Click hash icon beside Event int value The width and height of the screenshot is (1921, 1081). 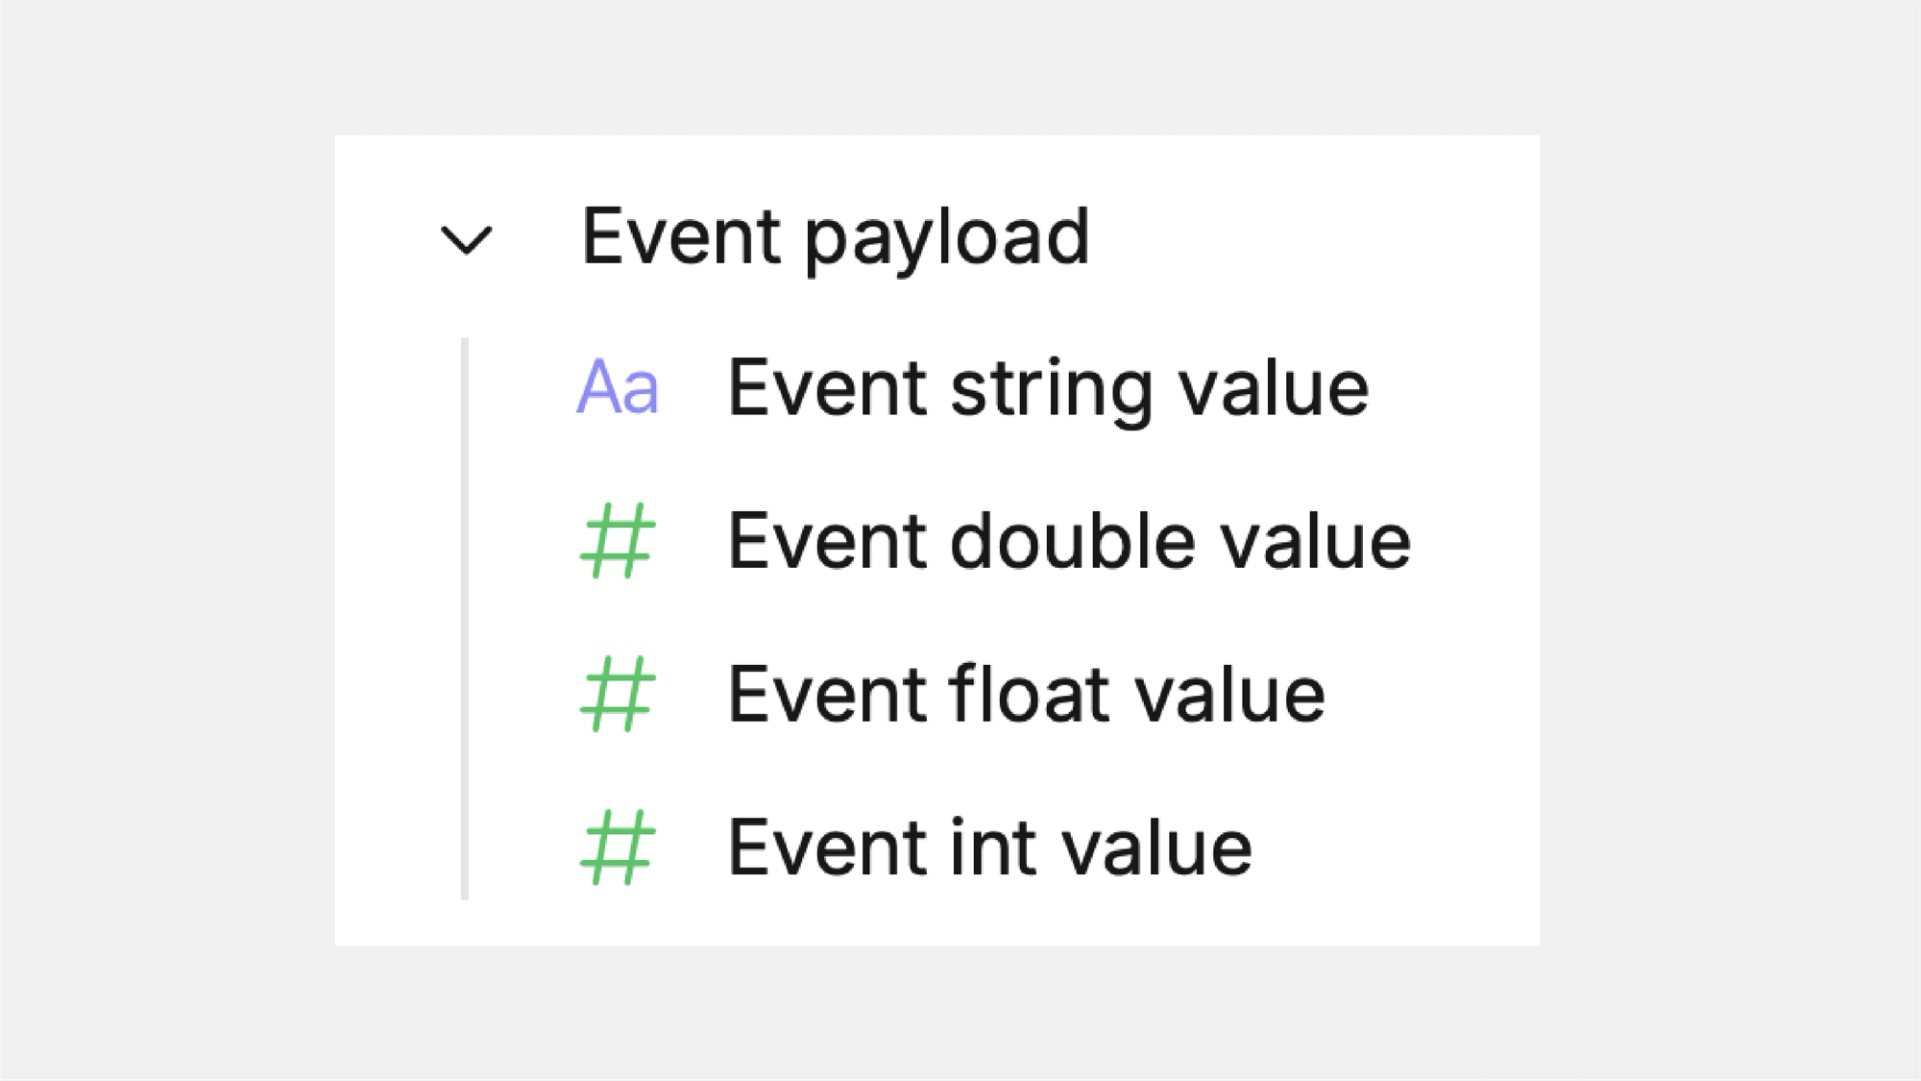(x=617, y=848)
